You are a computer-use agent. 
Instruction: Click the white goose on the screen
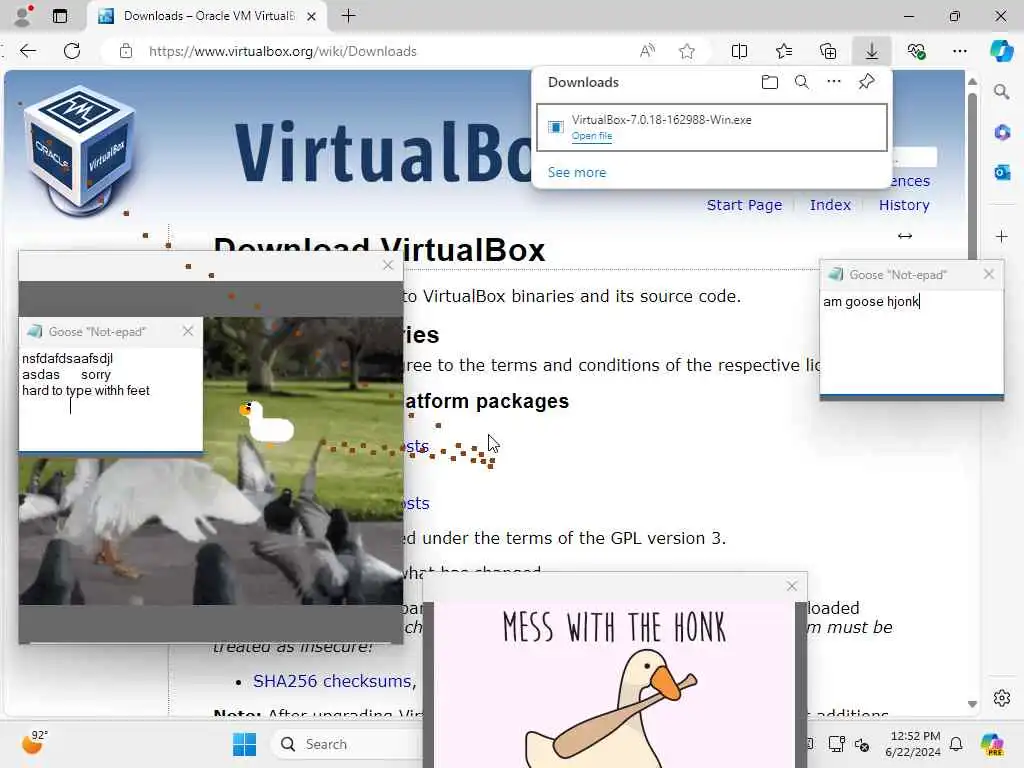[x=266, y=422]
